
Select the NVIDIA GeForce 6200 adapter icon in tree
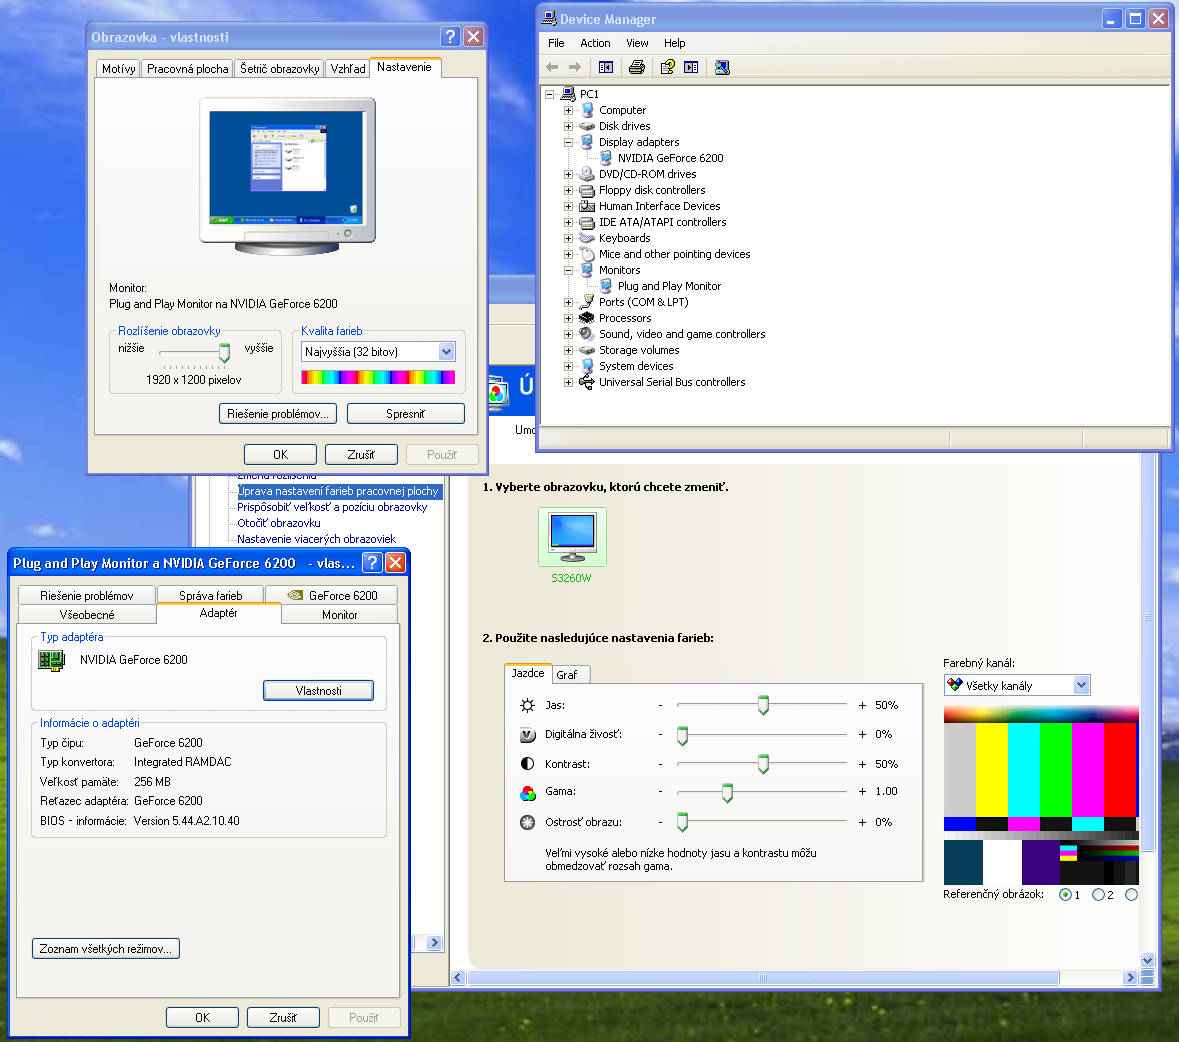606,158
